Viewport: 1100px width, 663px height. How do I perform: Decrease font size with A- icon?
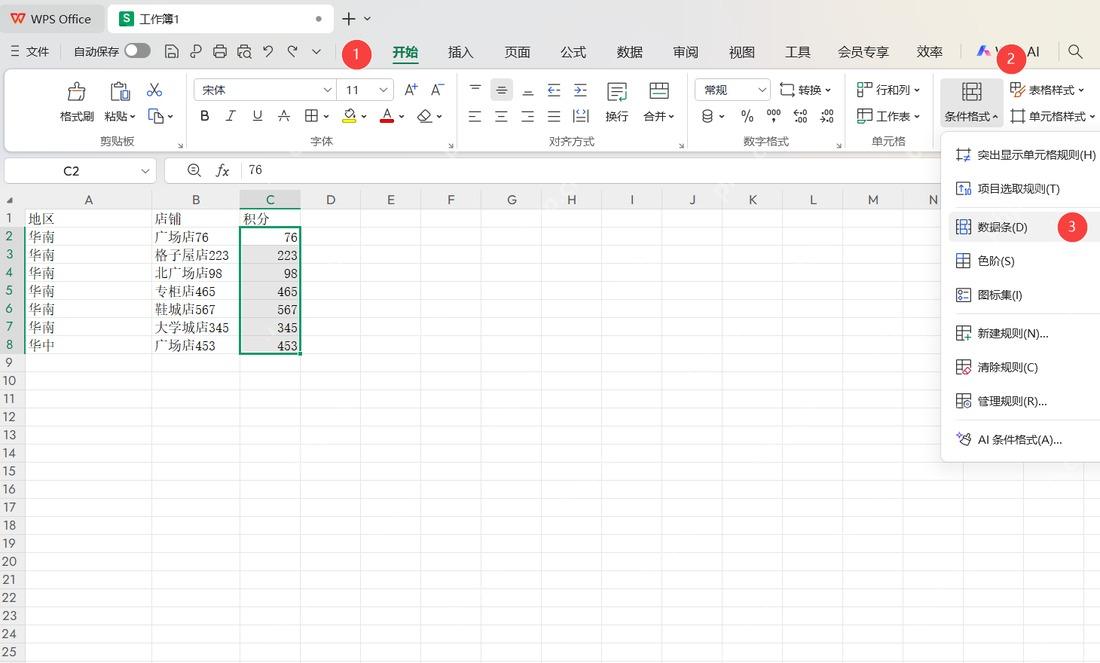pos(437,90)
